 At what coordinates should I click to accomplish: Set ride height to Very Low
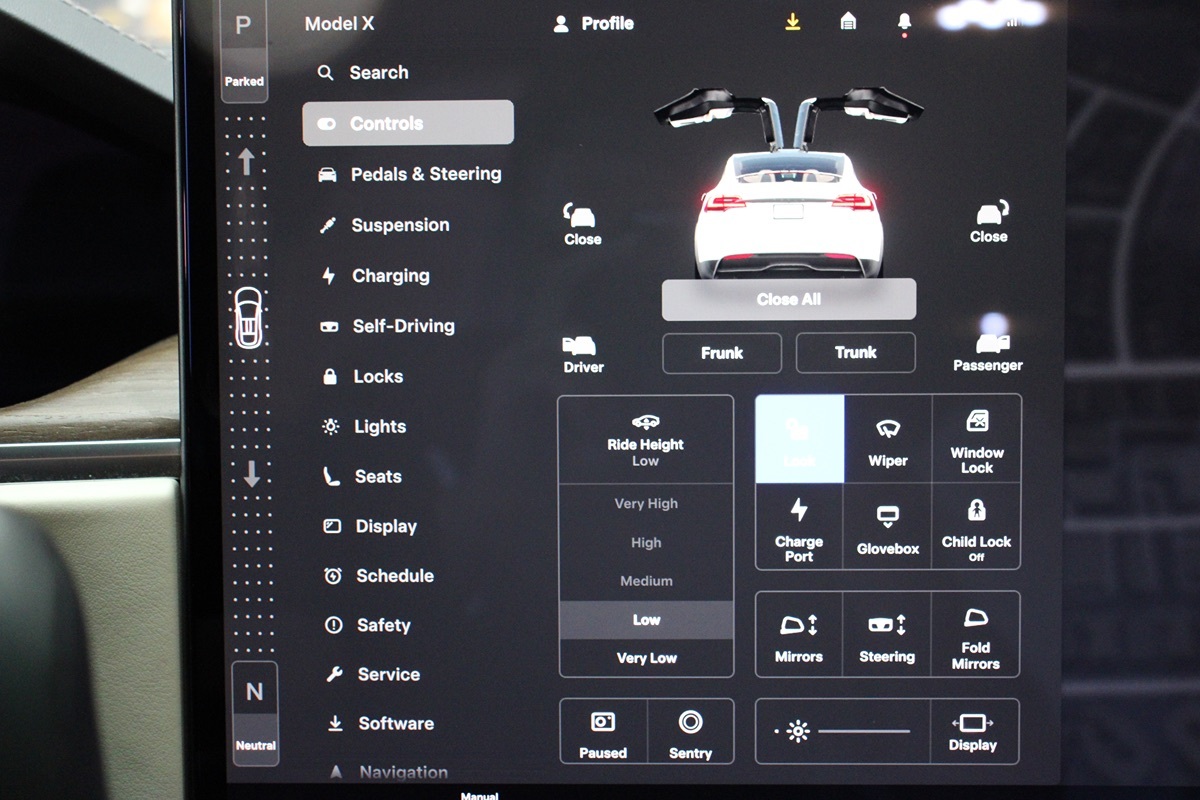pyautogui.click(x=646, y=658)
